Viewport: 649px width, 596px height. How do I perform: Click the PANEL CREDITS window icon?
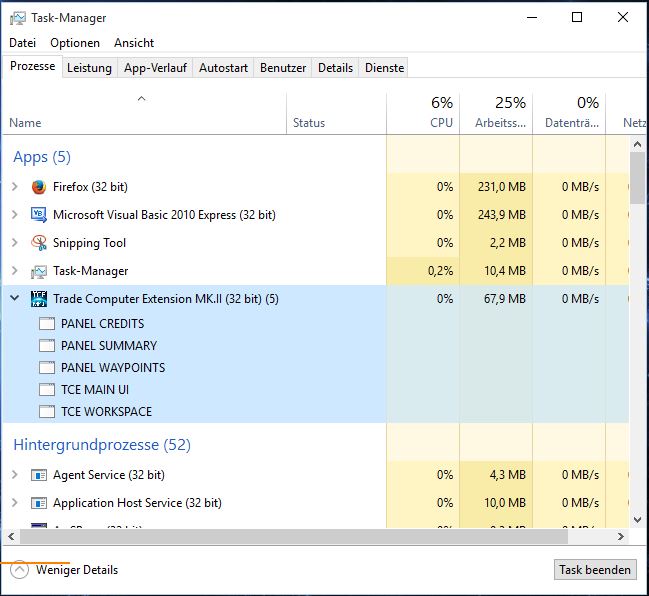[x=47, y=324]
